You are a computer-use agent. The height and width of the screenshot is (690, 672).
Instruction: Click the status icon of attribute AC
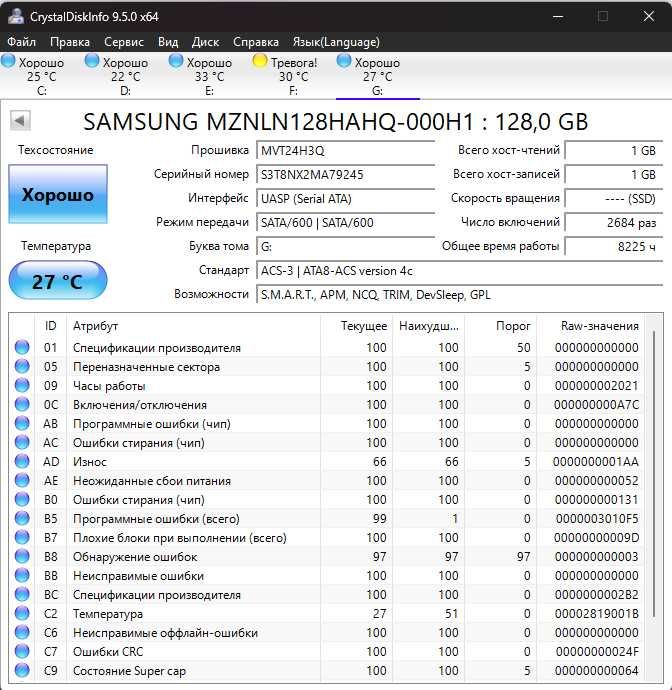click(22, 442)
